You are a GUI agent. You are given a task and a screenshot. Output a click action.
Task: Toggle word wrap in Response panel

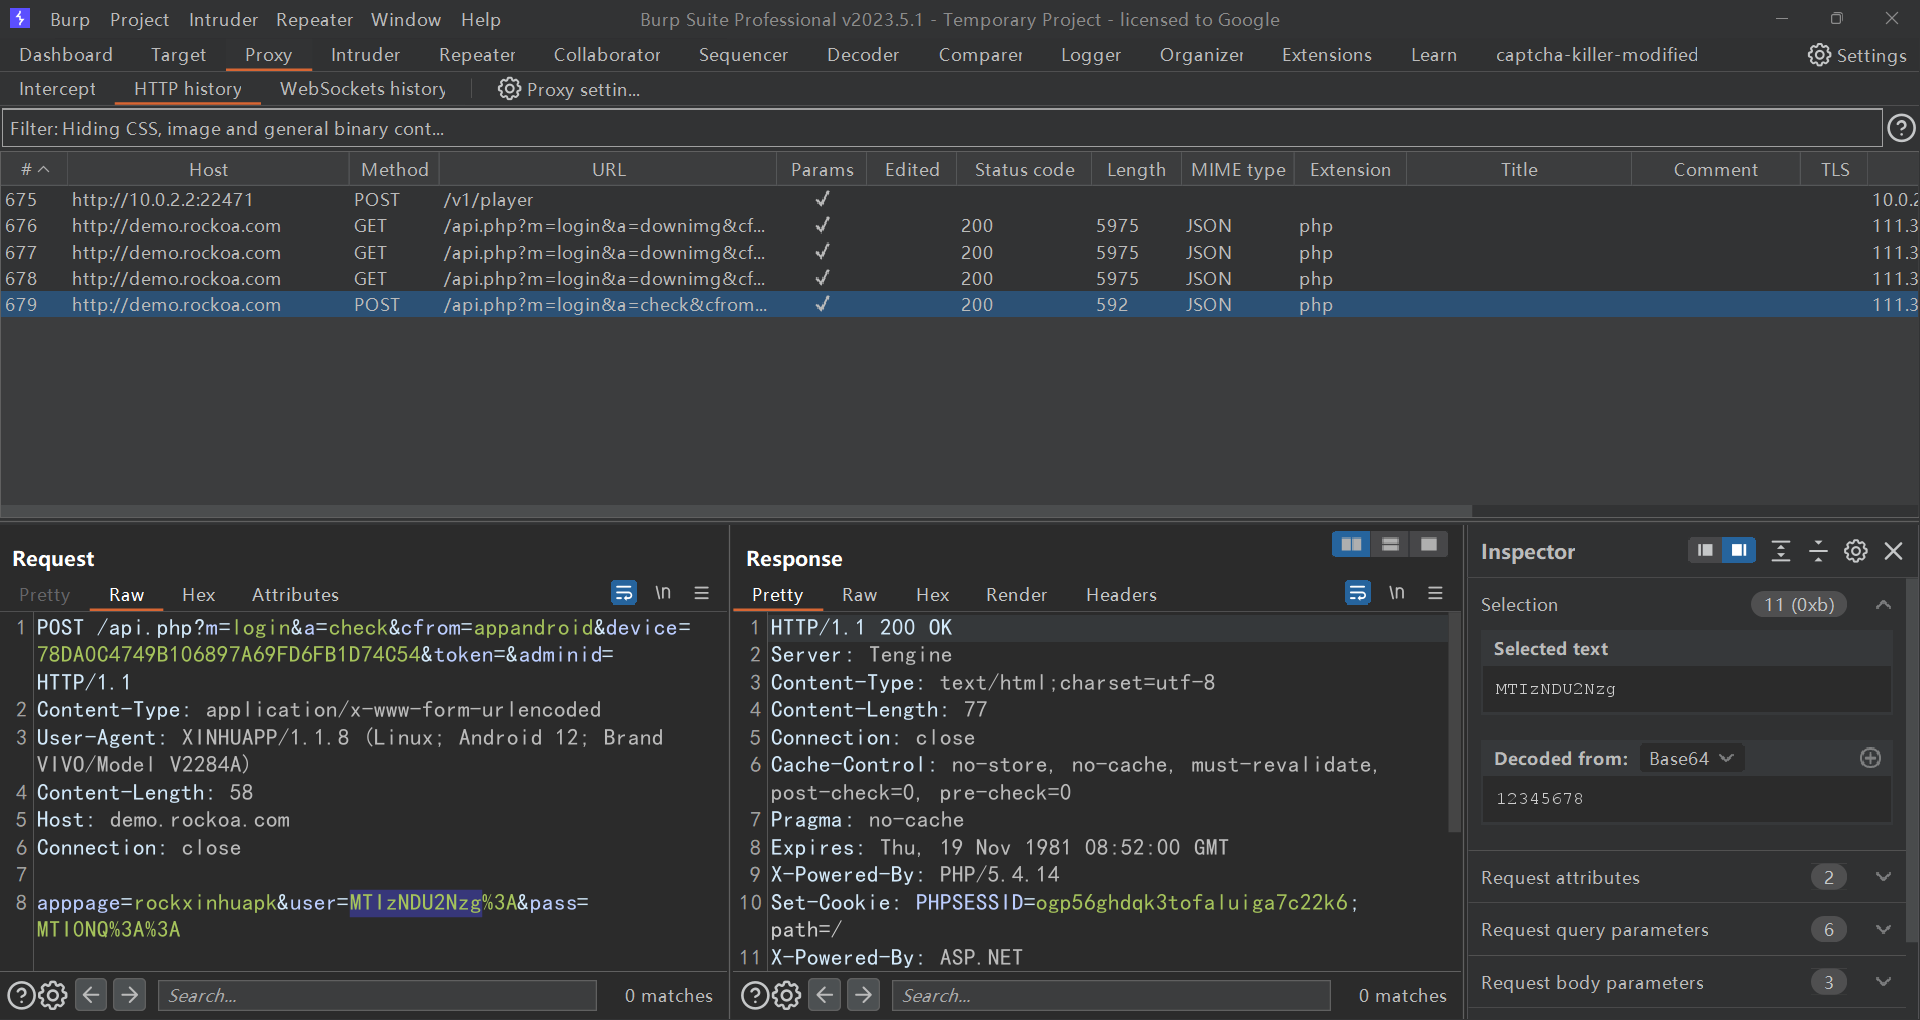pos(1358,593)
